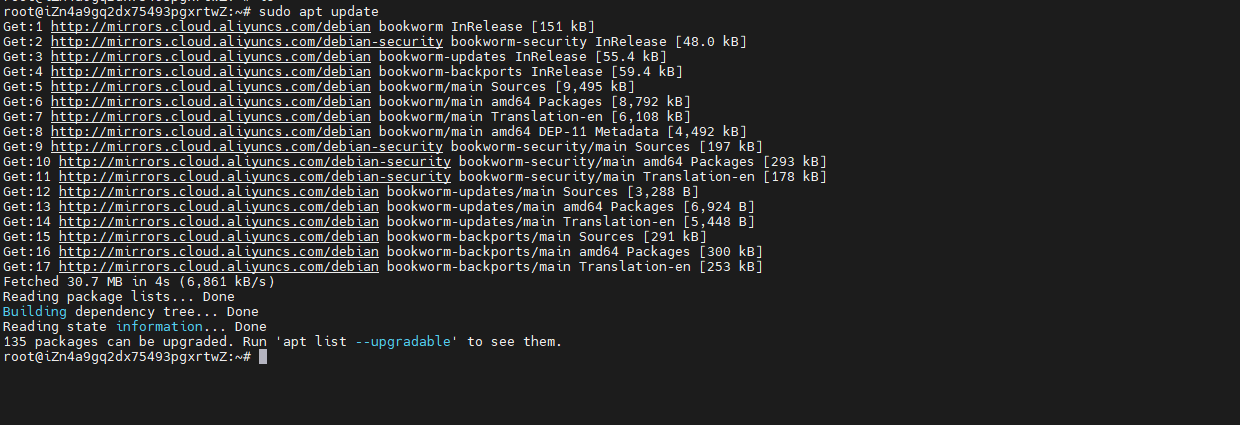Click the debian-security link on the Get:10 line

(254, 161)
